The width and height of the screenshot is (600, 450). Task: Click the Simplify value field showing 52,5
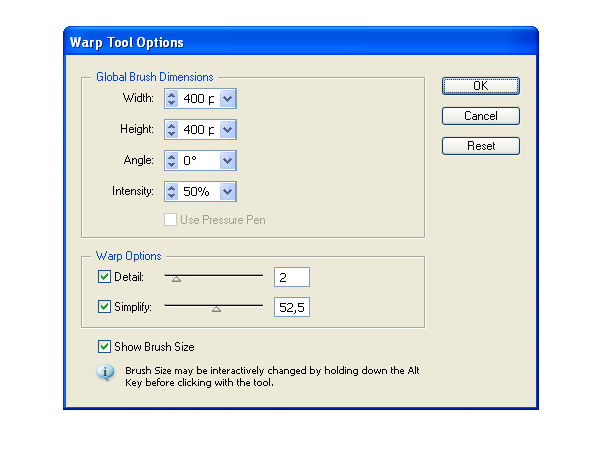coord(292,307)
